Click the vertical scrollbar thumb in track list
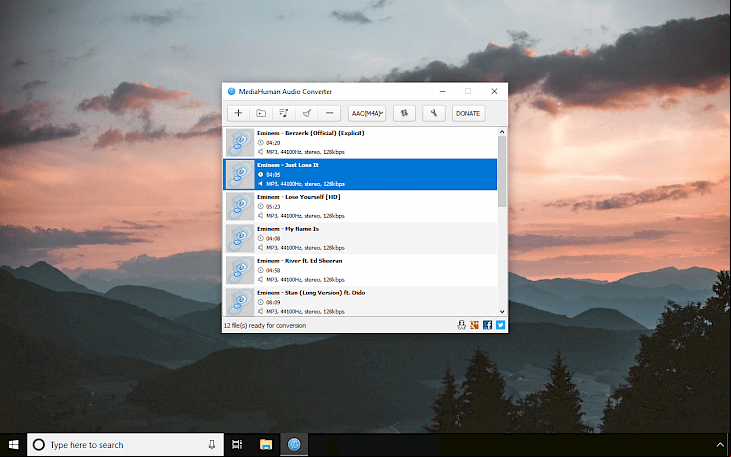 [x=502, y=171]
